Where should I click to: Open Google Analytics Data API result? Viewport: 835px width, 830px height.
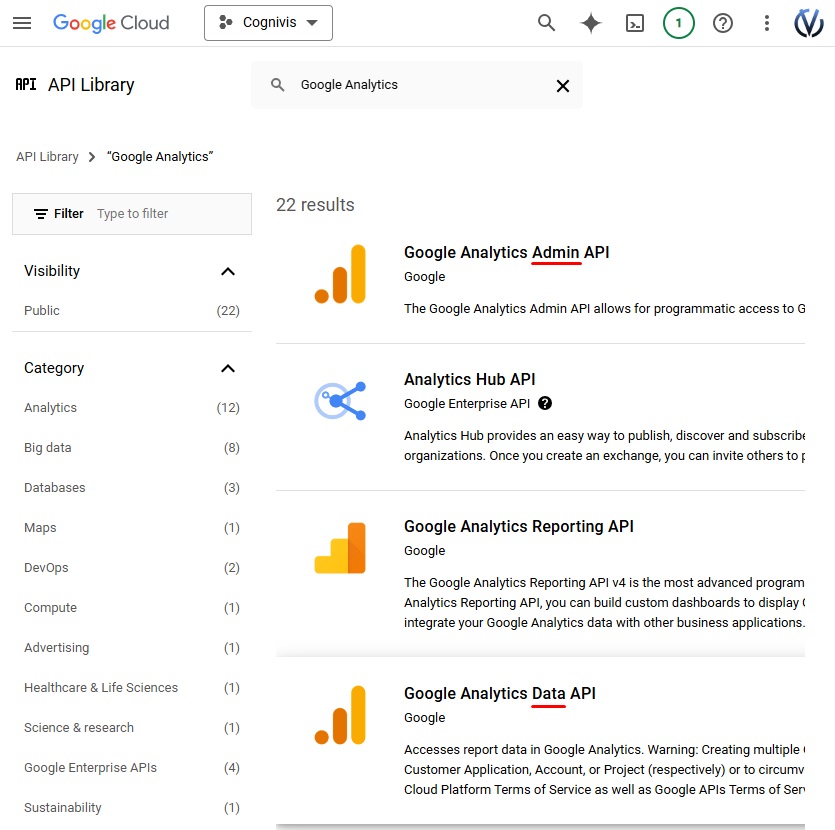point(499,694)
